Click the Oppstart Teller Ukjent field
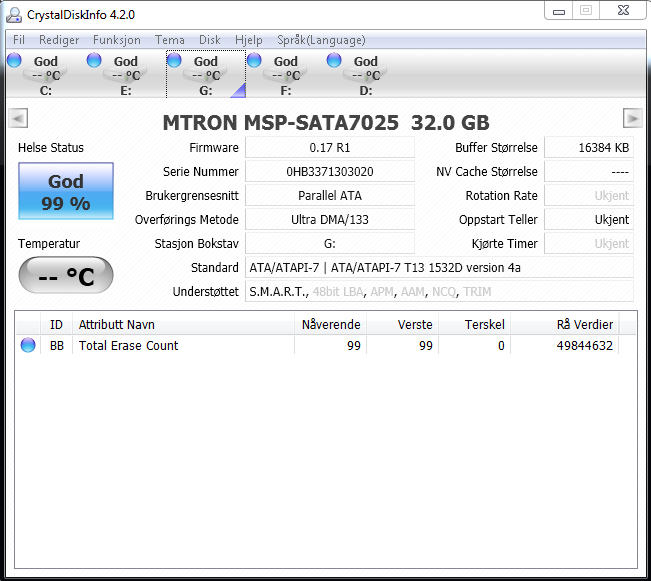 (589, 220)
